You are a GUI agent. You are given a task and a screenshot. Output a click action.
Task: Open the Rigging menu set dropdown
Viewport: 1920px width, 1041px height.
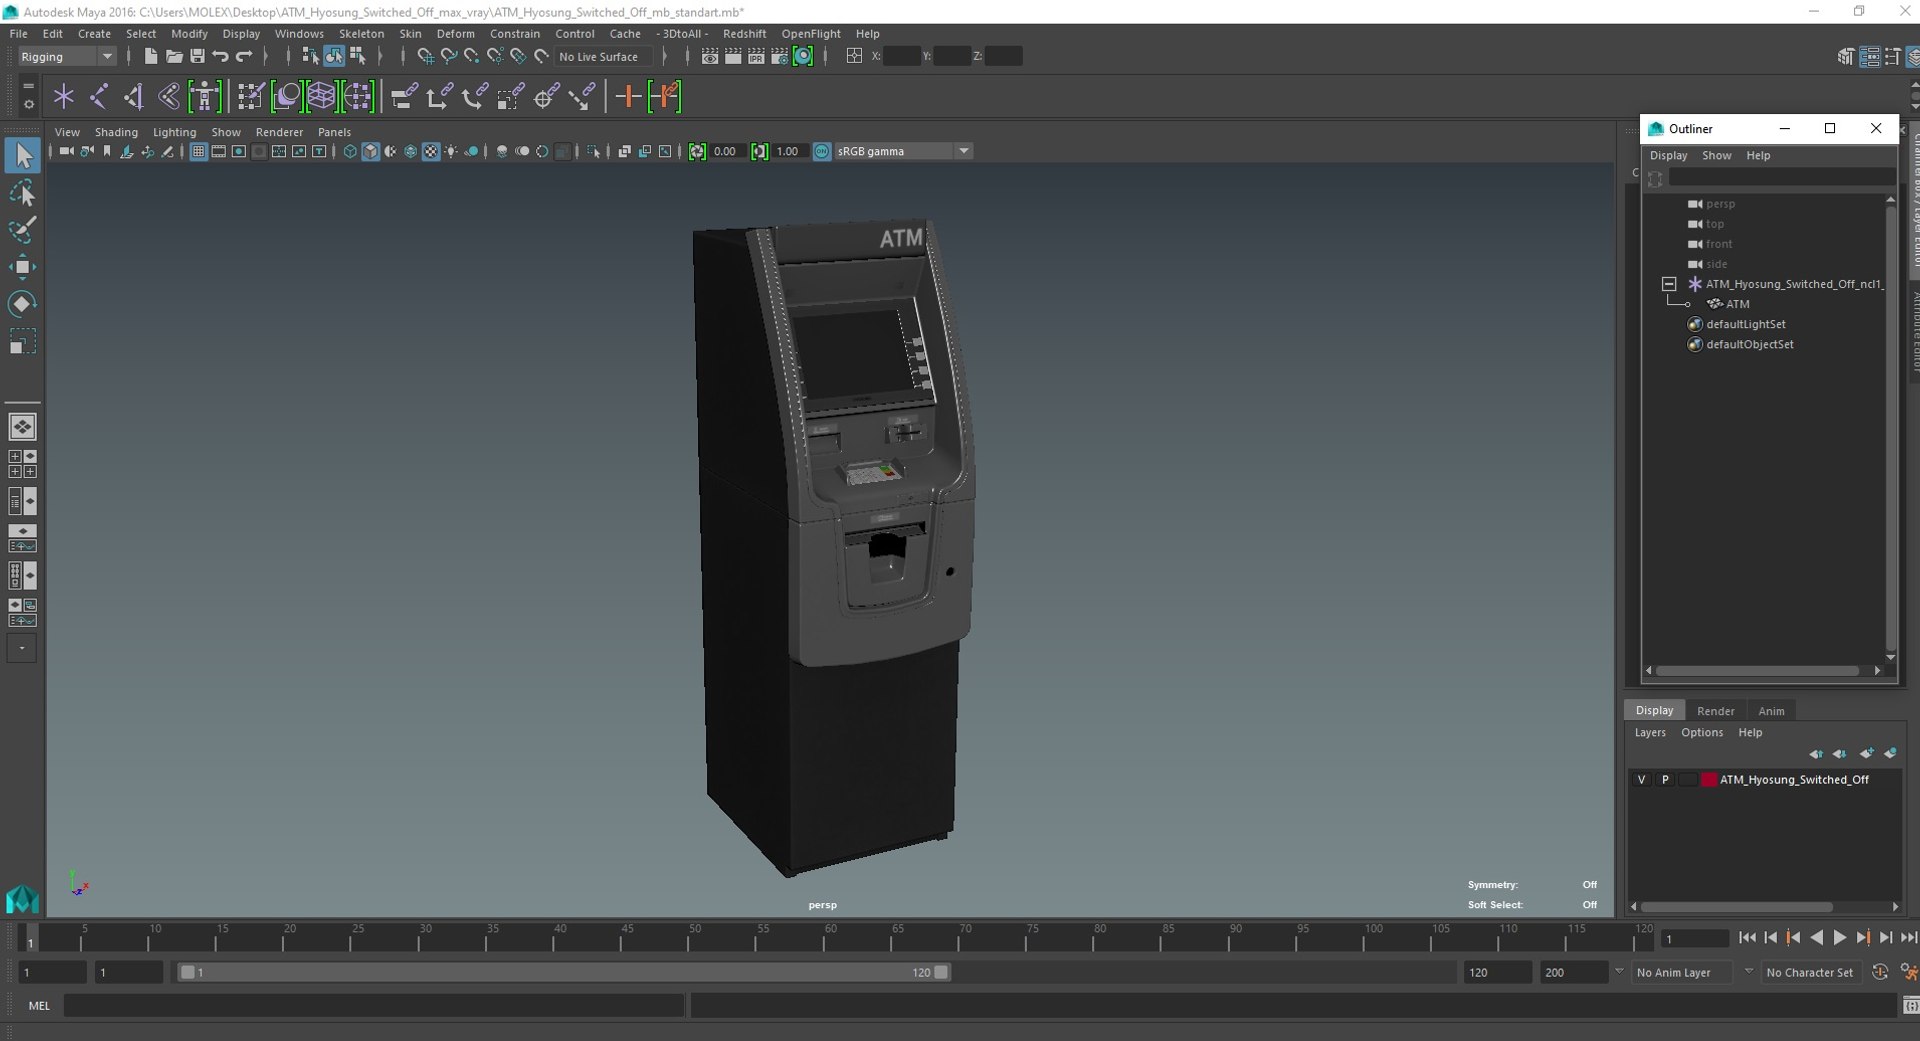[x=66, y=57]
